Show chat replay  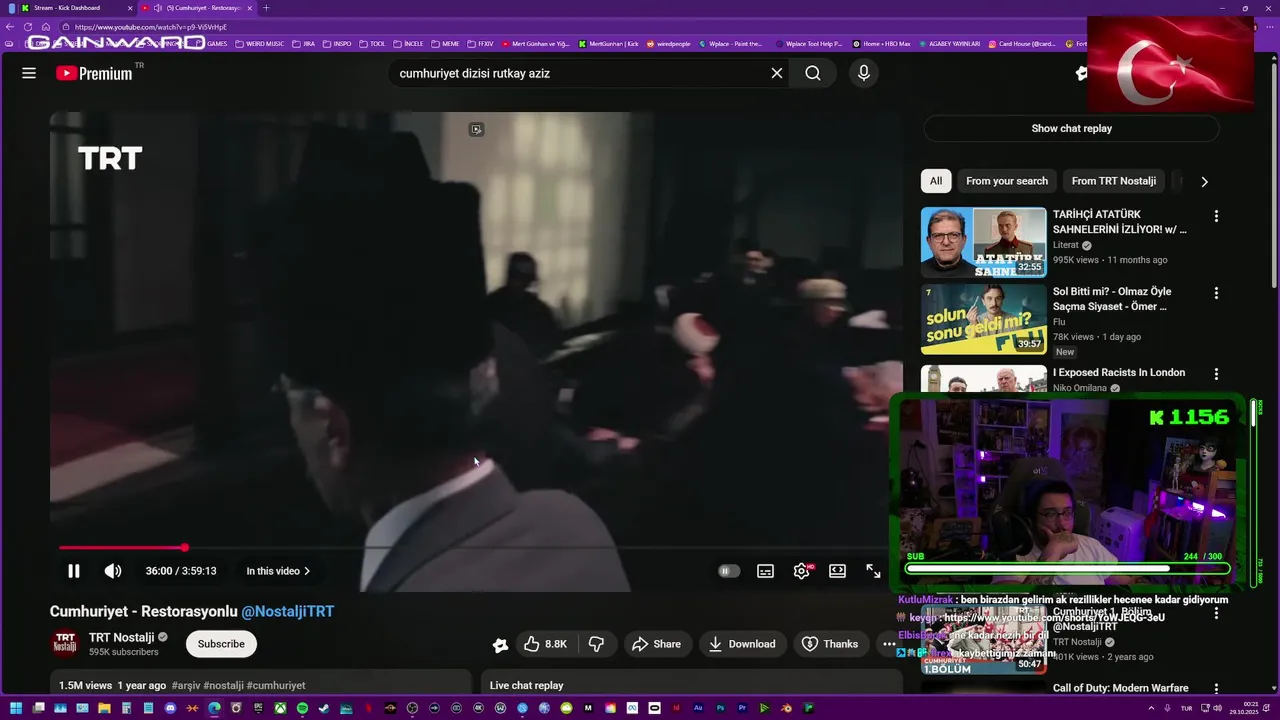click(1071, 128)
